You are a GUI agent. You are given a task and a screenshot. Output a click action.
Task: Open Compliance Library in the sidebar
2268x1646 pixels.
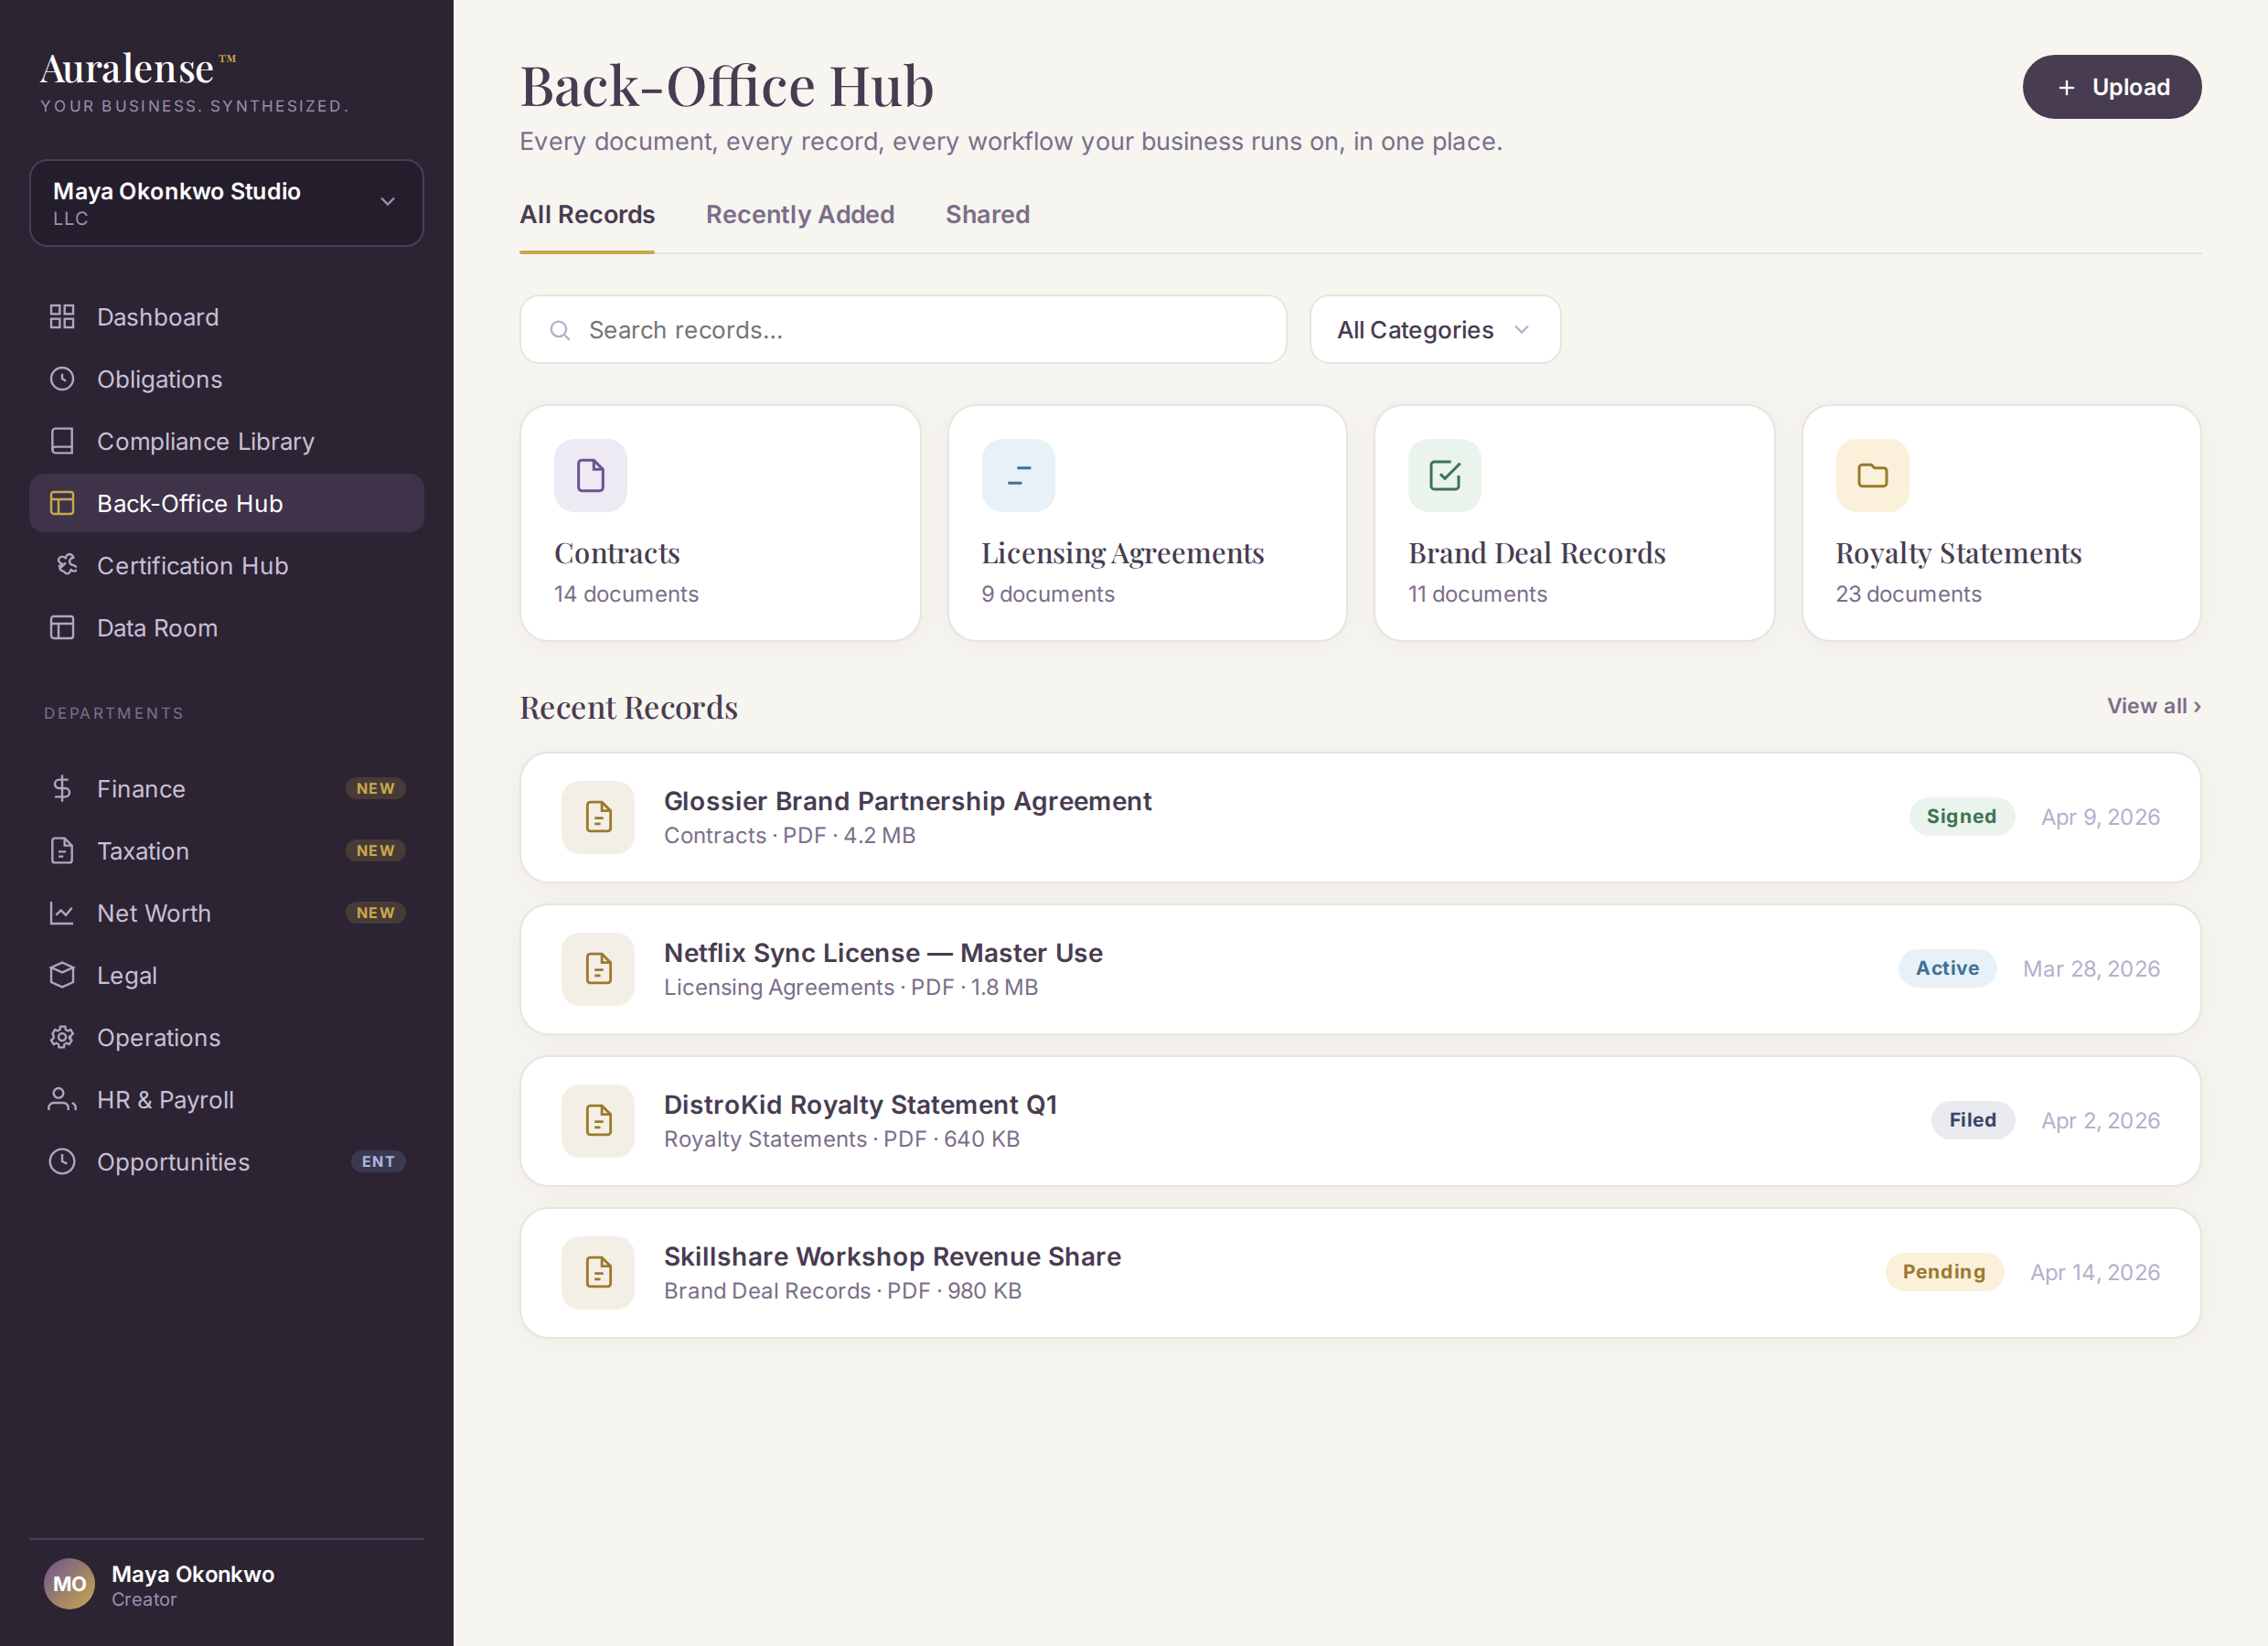[x=227, y=441]
